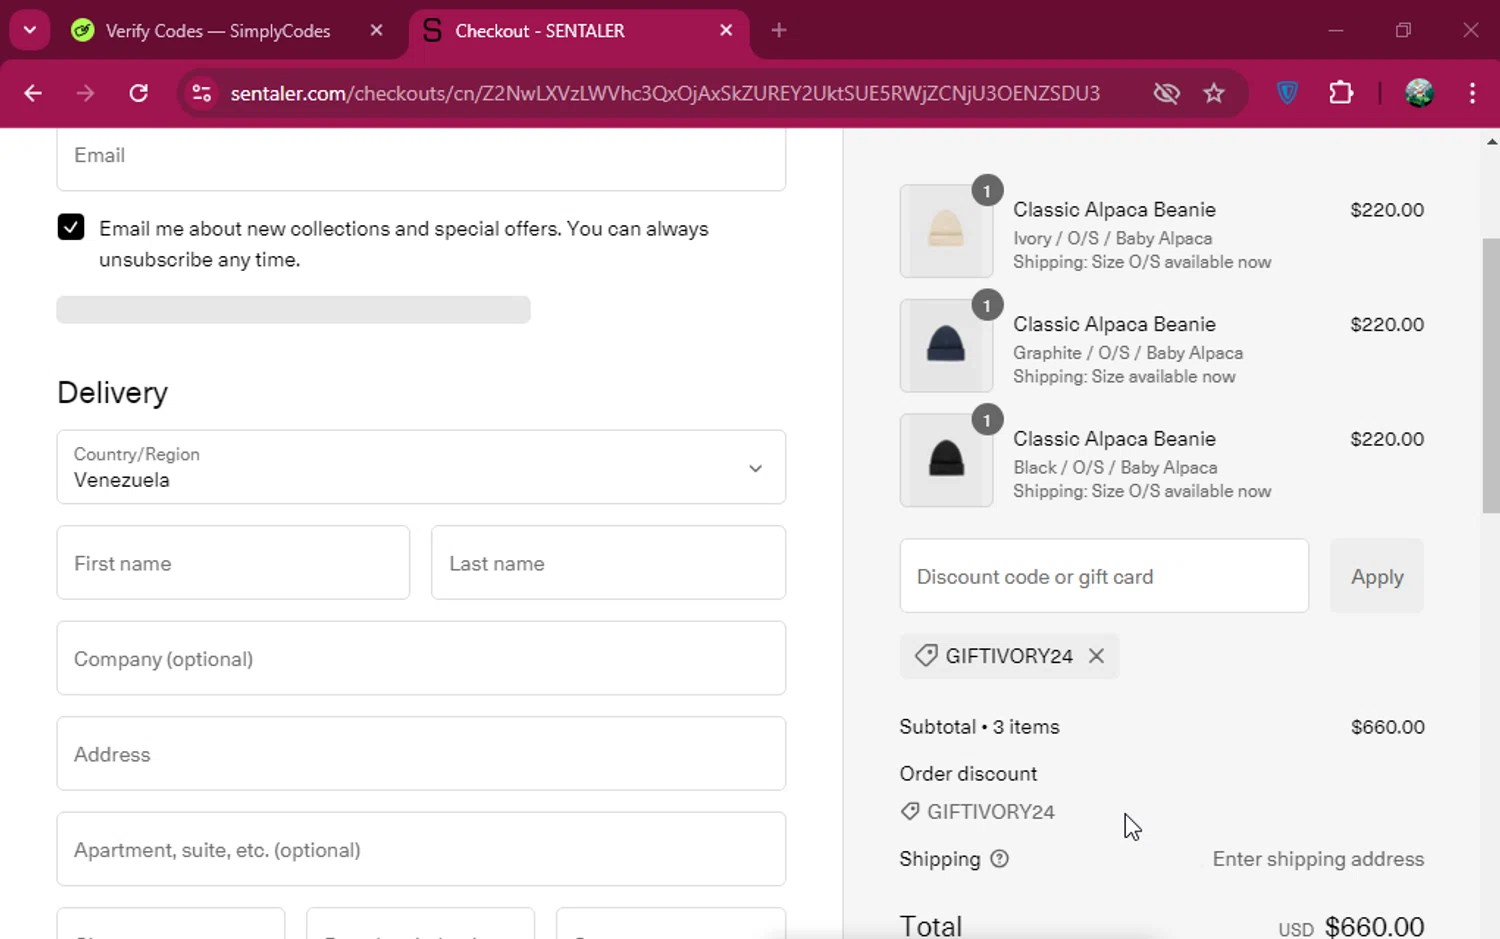Click 'Black / O/S / Baby Alpaca' text

point(1115,467)
